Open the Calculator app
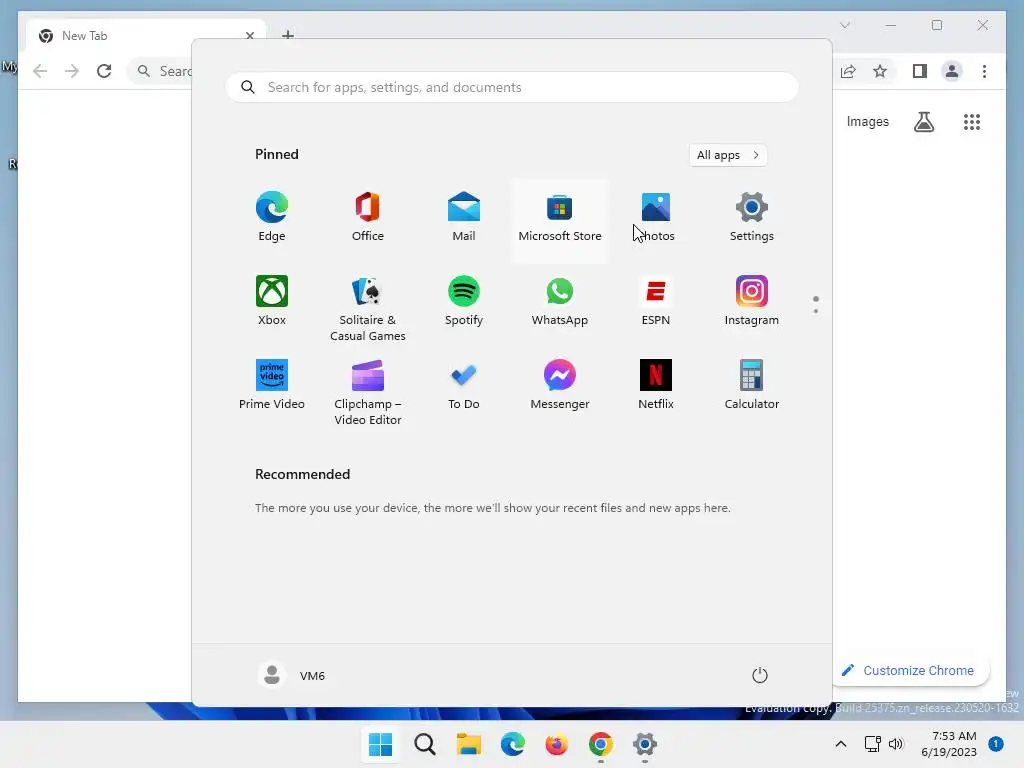This screenshot has height=768, width=1024. click(752, 385)
